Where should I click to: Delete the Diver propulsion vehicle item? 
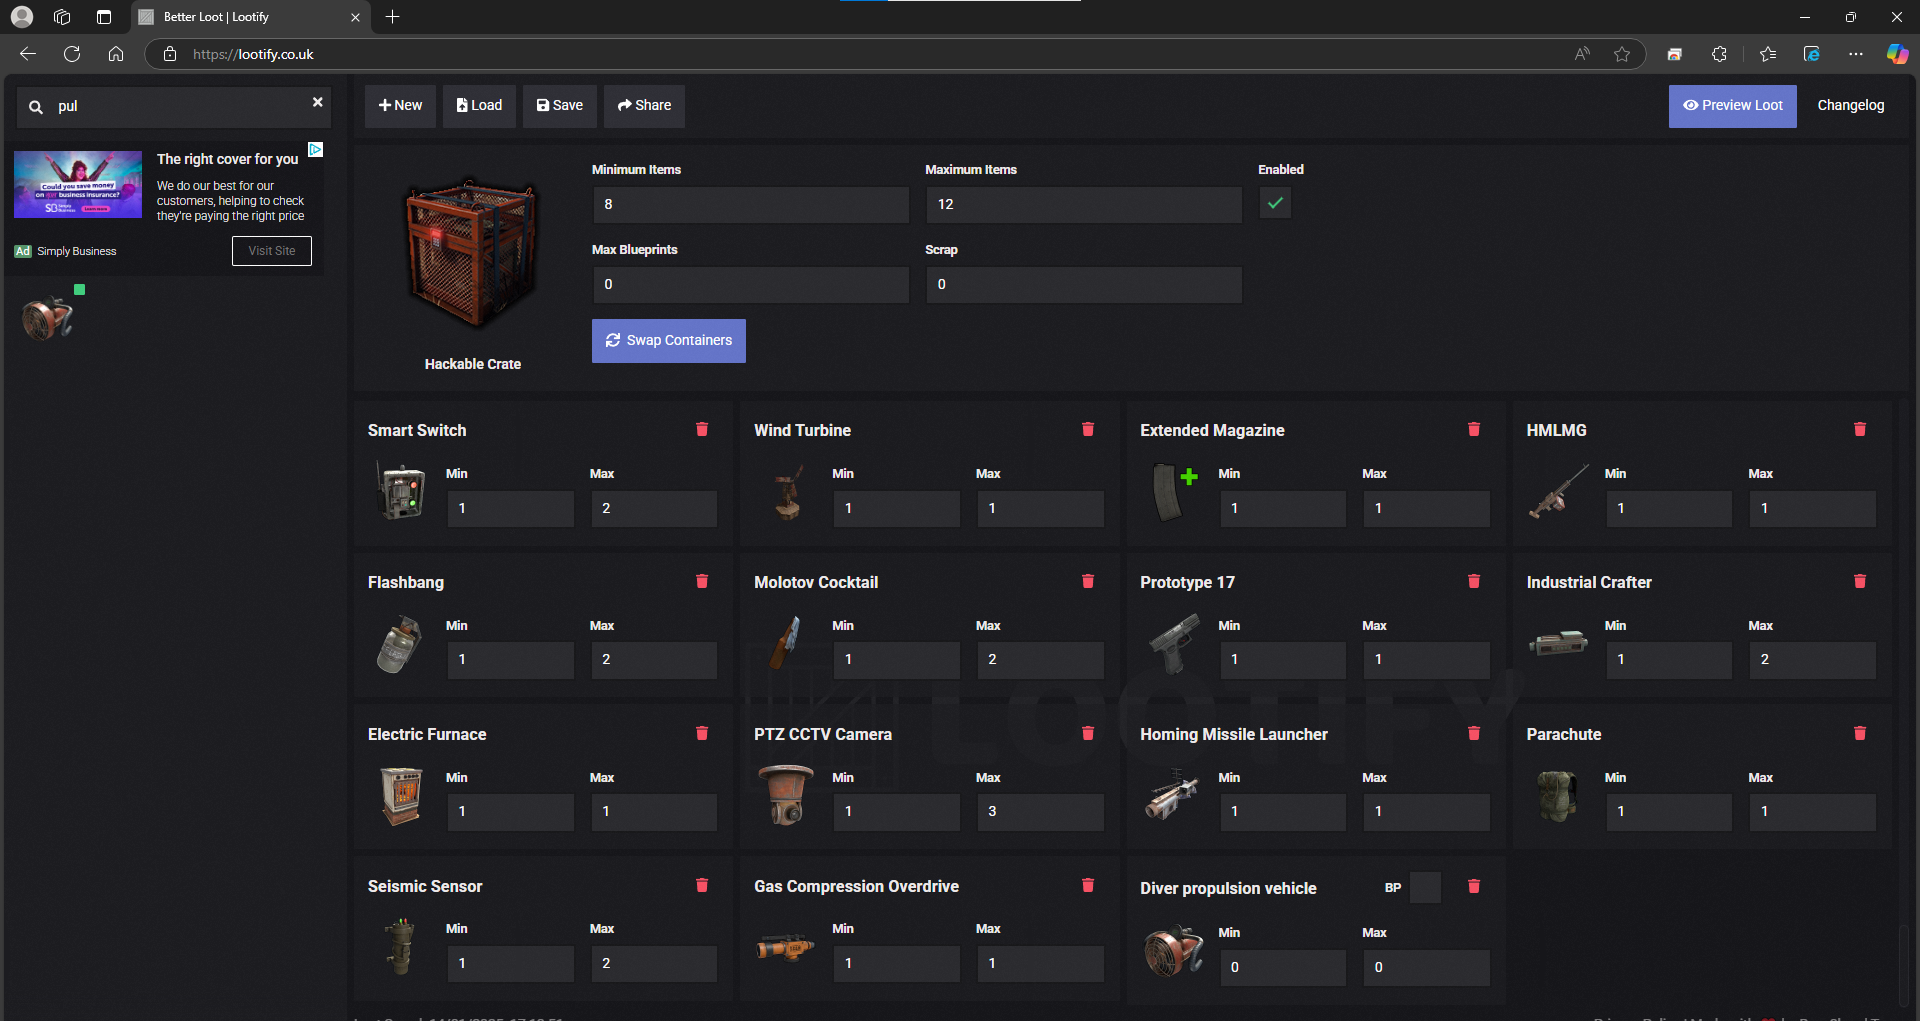click(1474, 886)
